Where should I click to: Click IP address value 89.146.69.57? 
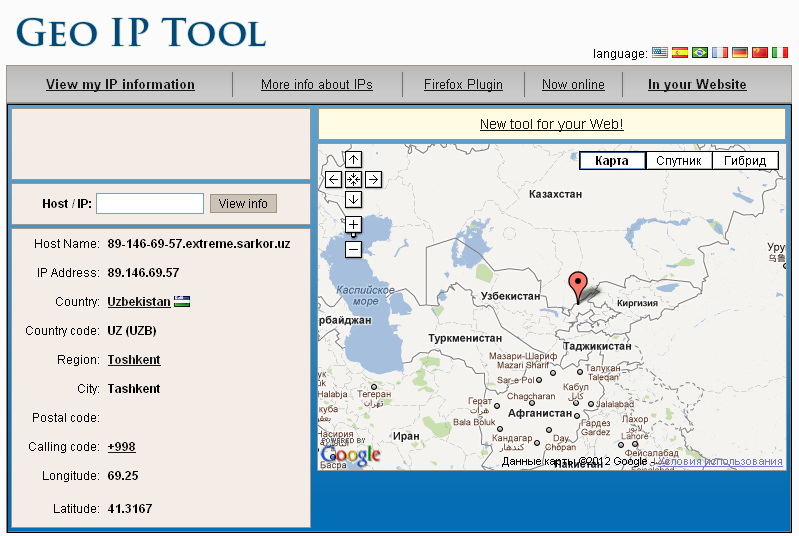click(143, 273)
